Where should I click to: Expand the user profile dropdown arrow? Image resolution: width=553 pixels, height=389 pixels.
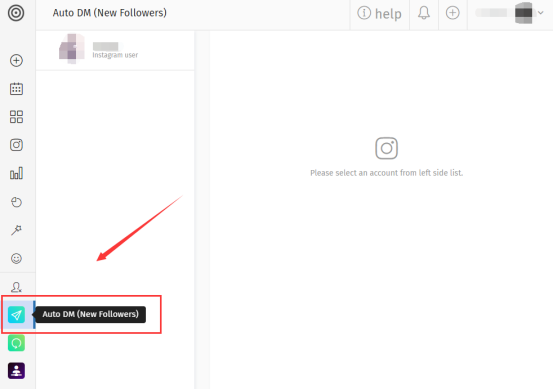541,13
